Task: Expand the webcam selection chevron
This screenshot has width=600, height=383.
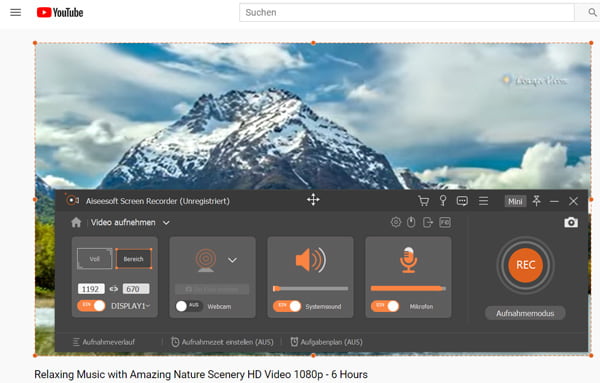Action: [x=232, y=260]
